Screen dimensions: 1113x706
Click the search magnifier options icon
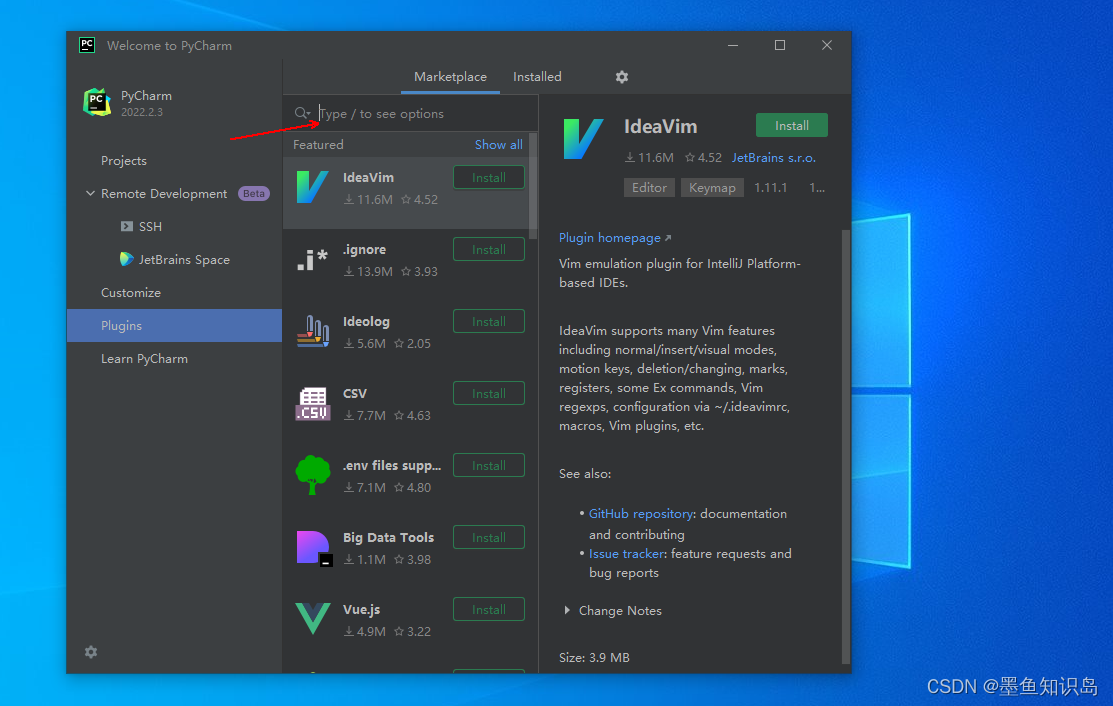[x=302, y=113]
